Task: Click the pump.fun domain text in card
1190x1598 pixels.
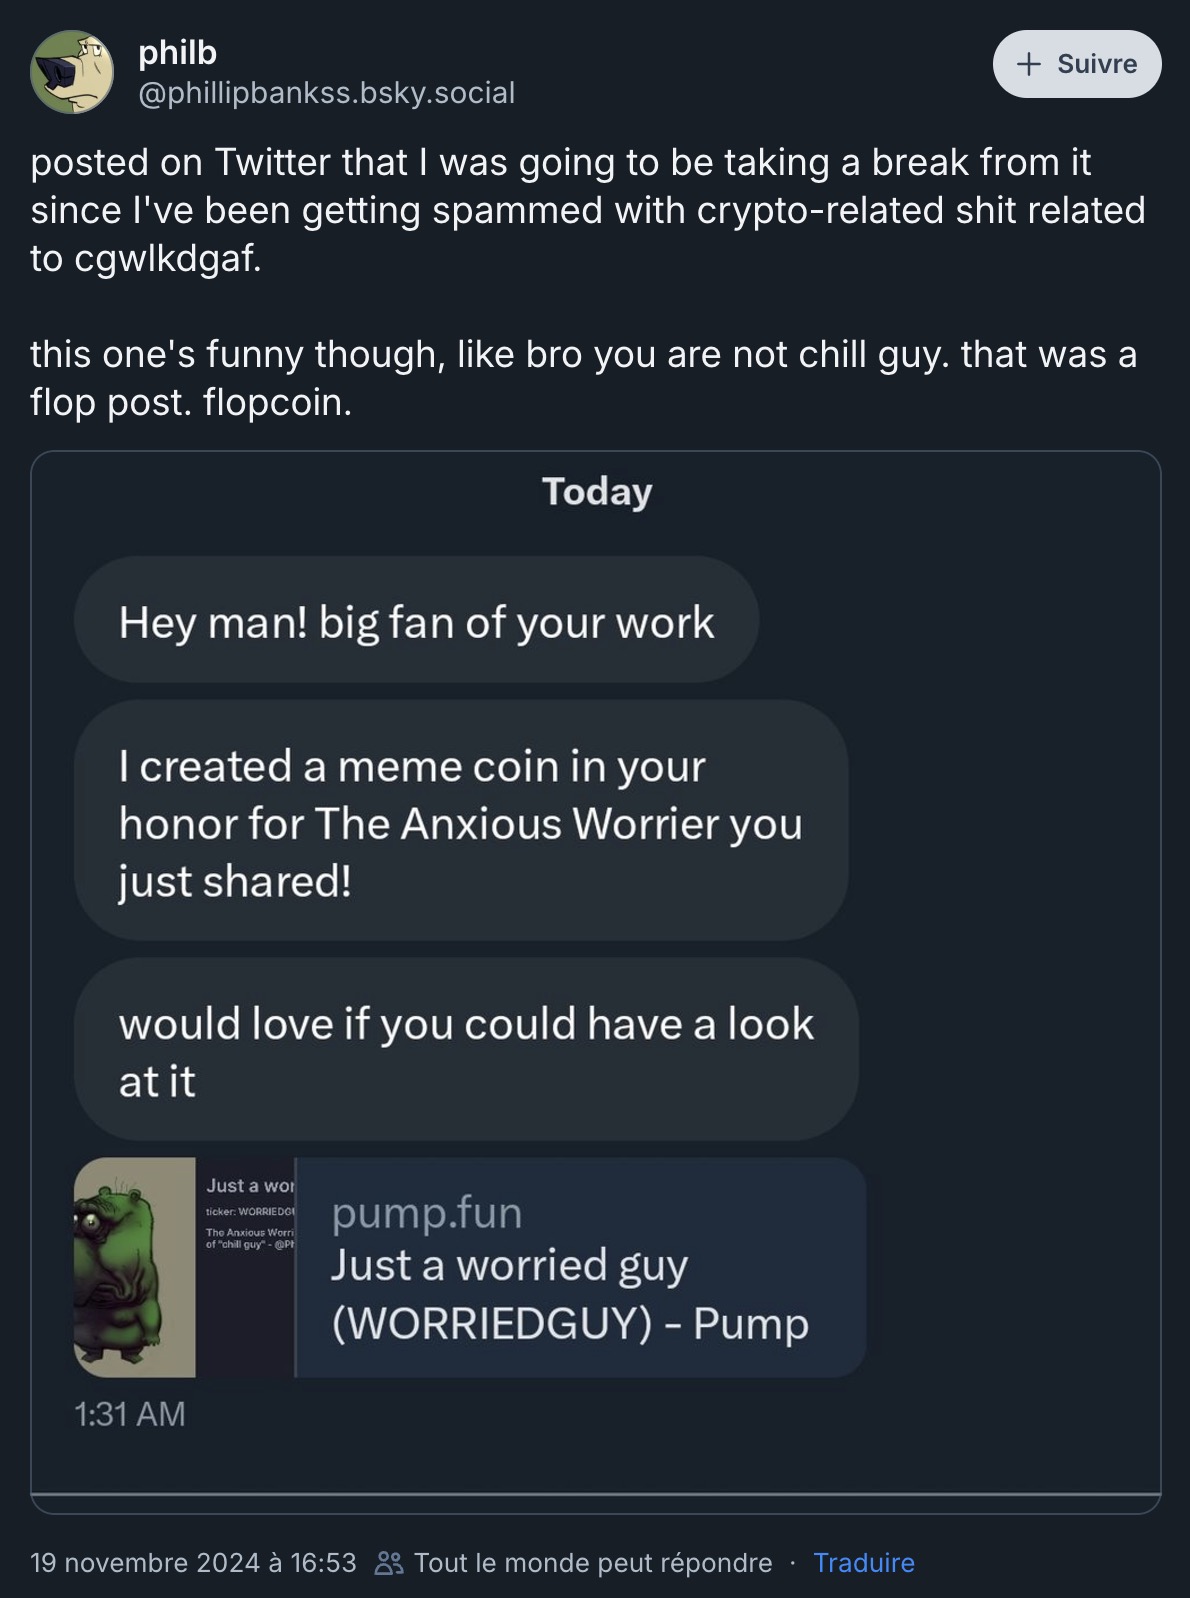Action: point(427,1212)
